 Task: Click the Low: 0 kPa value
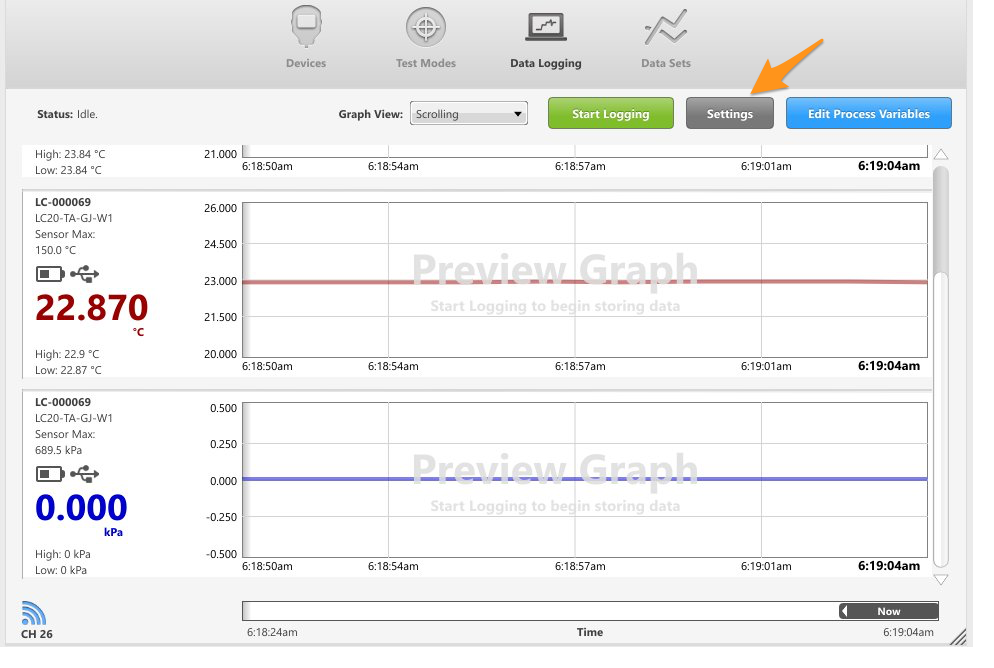[x=61, y=570]
